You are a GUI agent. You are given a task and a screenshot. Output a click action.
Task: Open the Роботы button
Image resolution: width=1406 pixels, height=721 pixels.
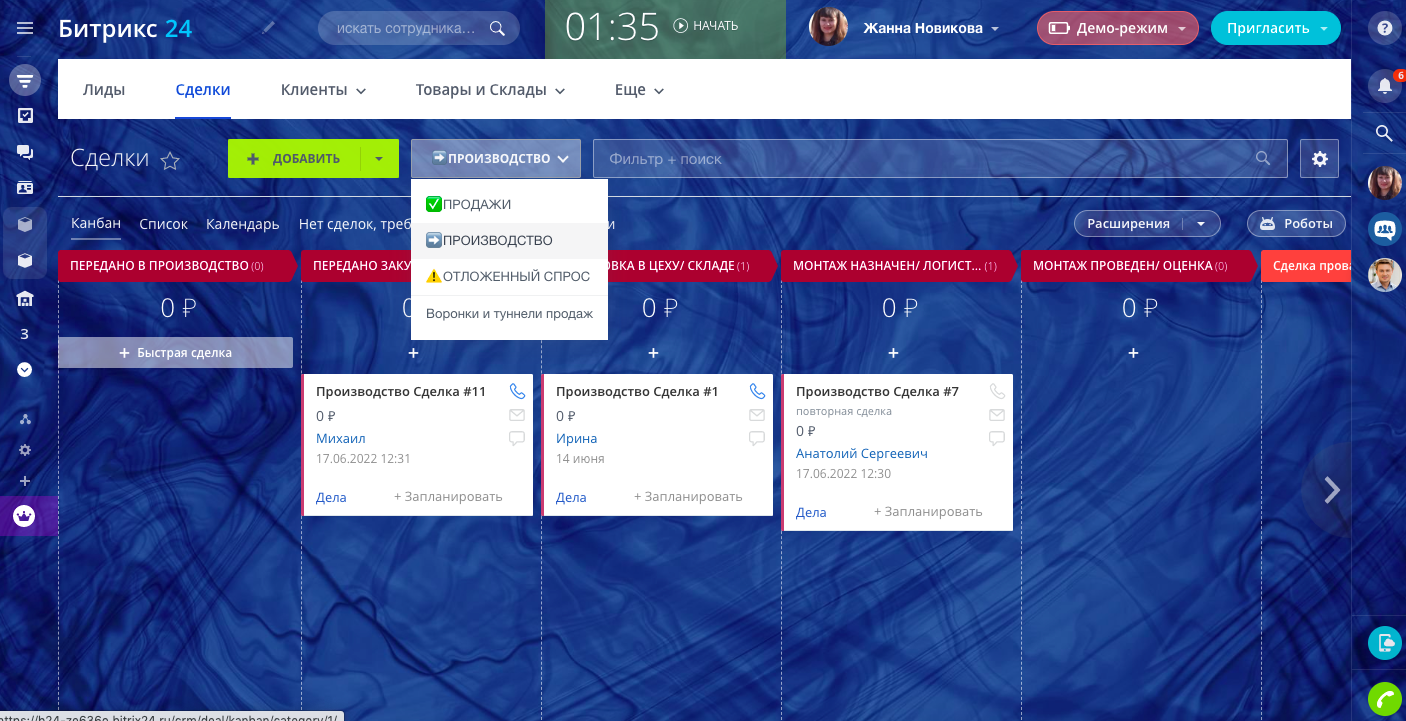(x=1296, y=224)
